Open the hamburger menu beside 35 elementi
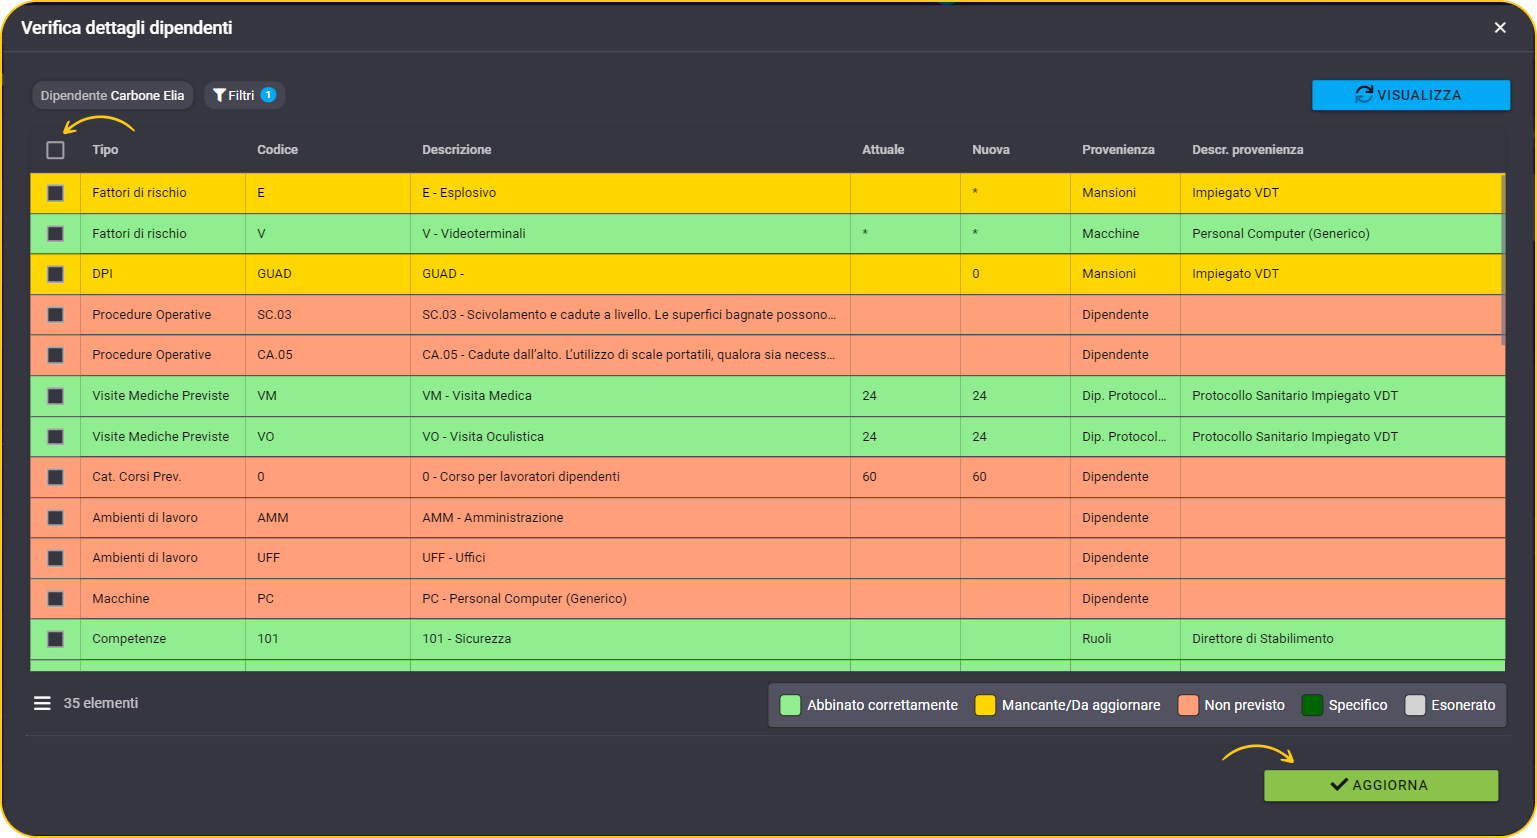Screen dimensions: 1537x838 42,703
